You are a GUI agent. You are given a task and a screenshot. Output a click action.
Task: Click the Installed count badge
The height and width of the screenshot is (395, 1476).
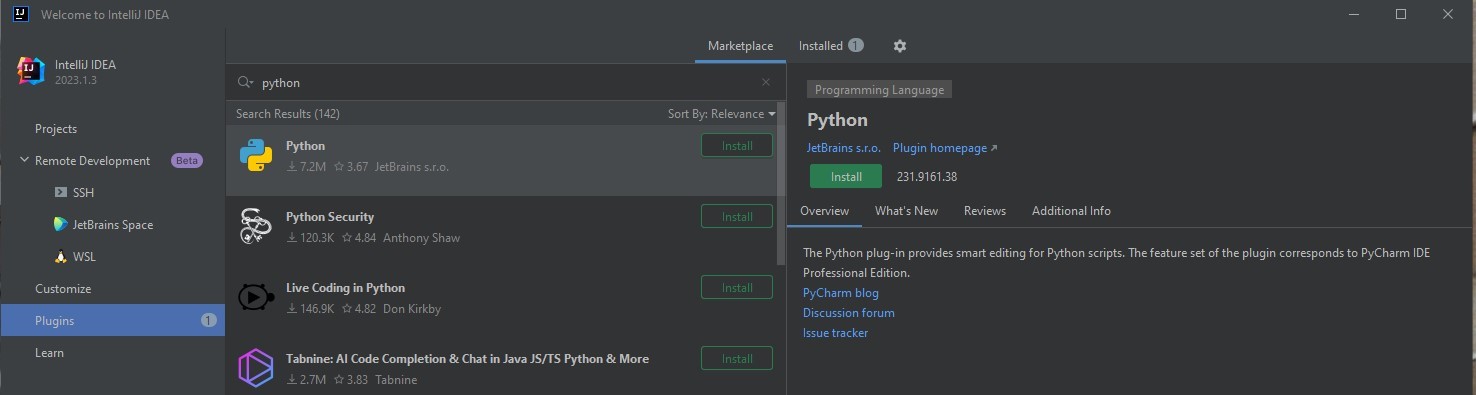tap(855, 45)
